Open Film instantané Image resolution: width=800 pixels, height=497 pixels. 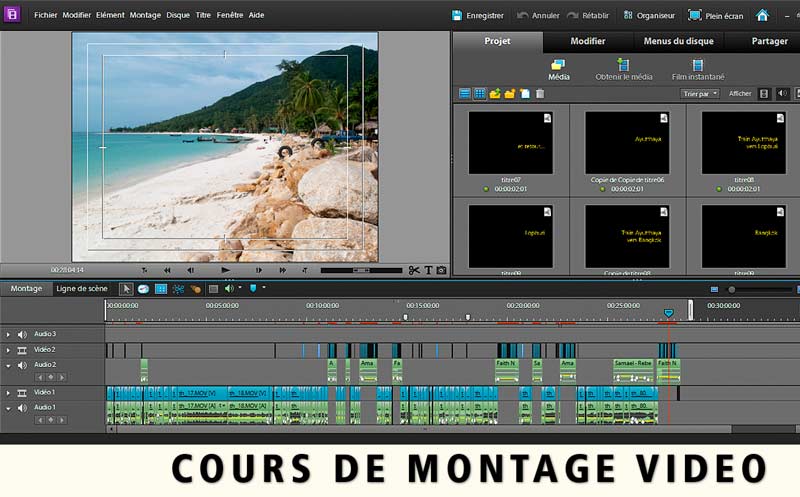pos(697,69)
